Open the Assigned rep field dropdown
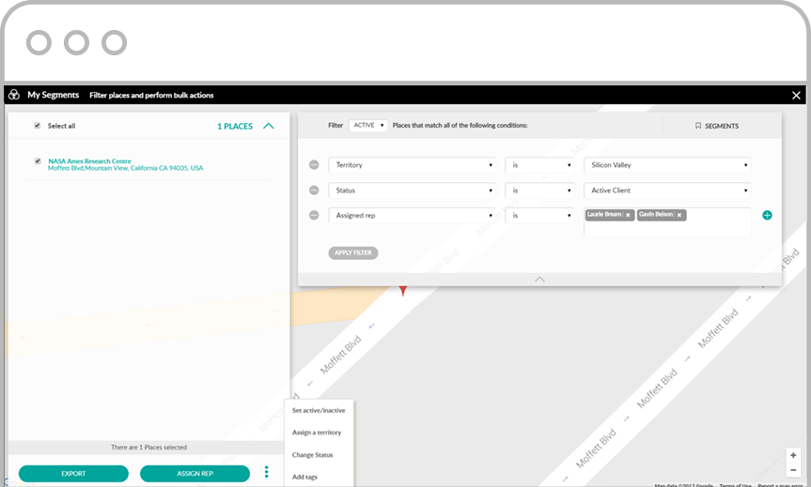 (x=412, y=215)
